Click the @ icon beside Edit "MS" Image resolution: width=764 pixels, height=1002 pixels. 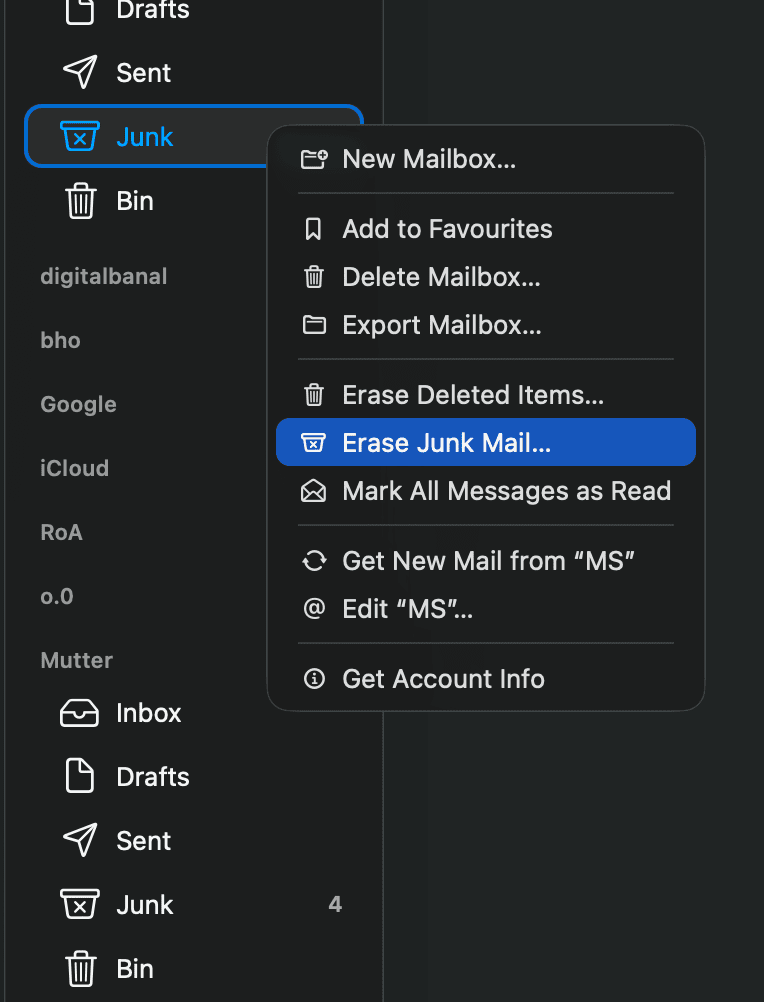pos(314,608)
